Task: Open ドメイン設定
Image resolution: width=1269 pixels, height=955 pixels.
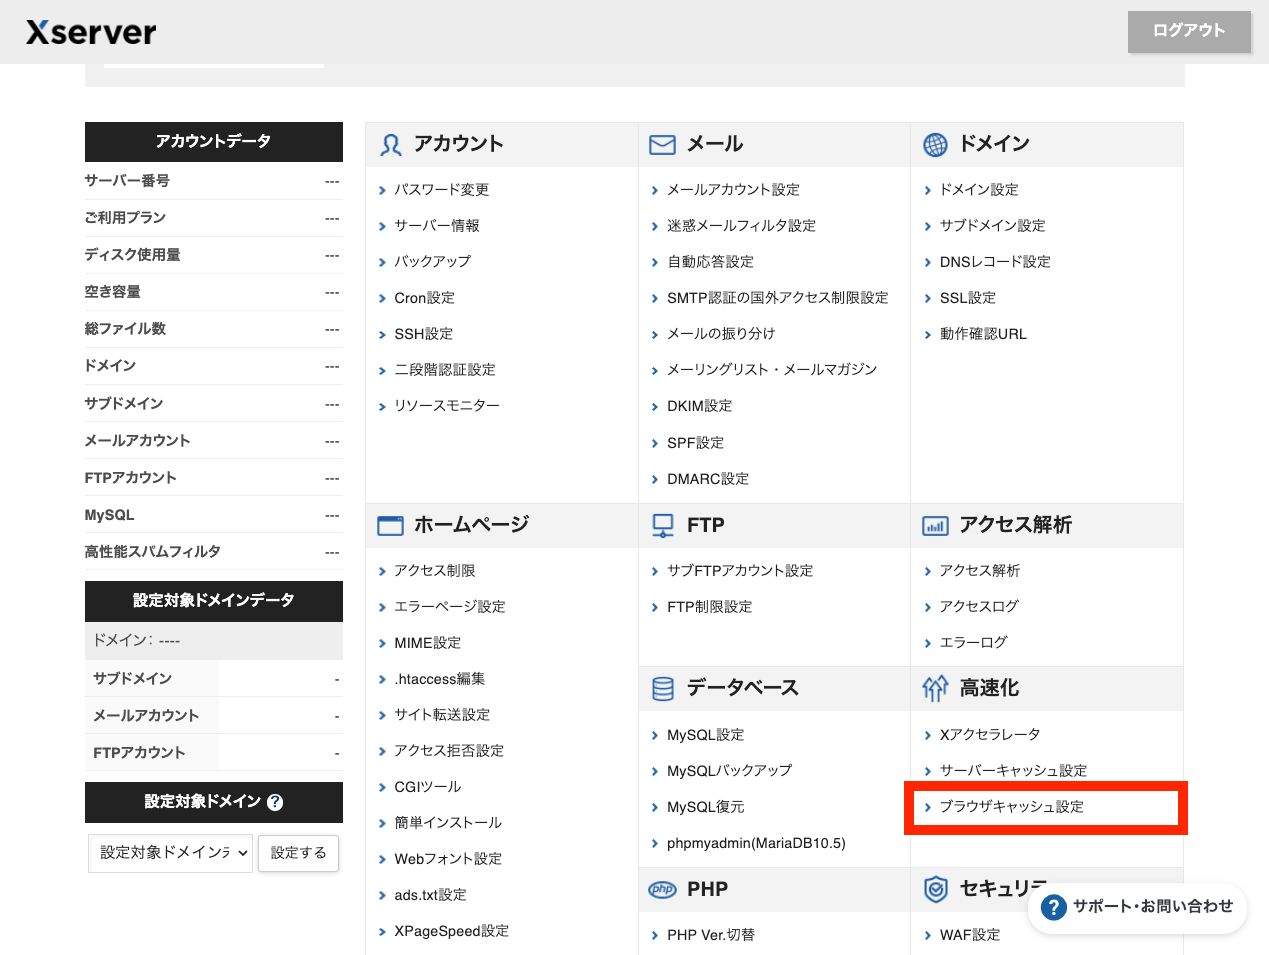Action: pos(979,190)
